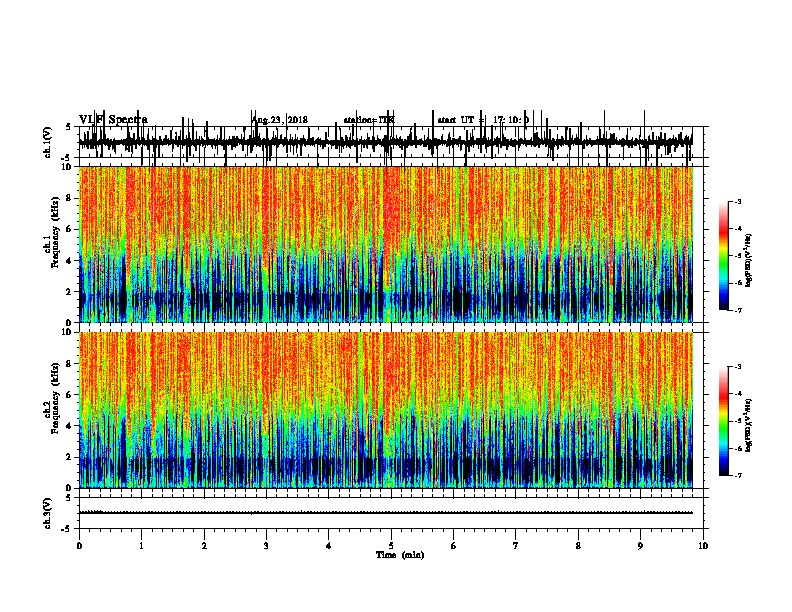Click inside the ch.2 spectrogram panel
This screenshot has height=612, width=792.
pyautogui.click(x=386, y=410)
